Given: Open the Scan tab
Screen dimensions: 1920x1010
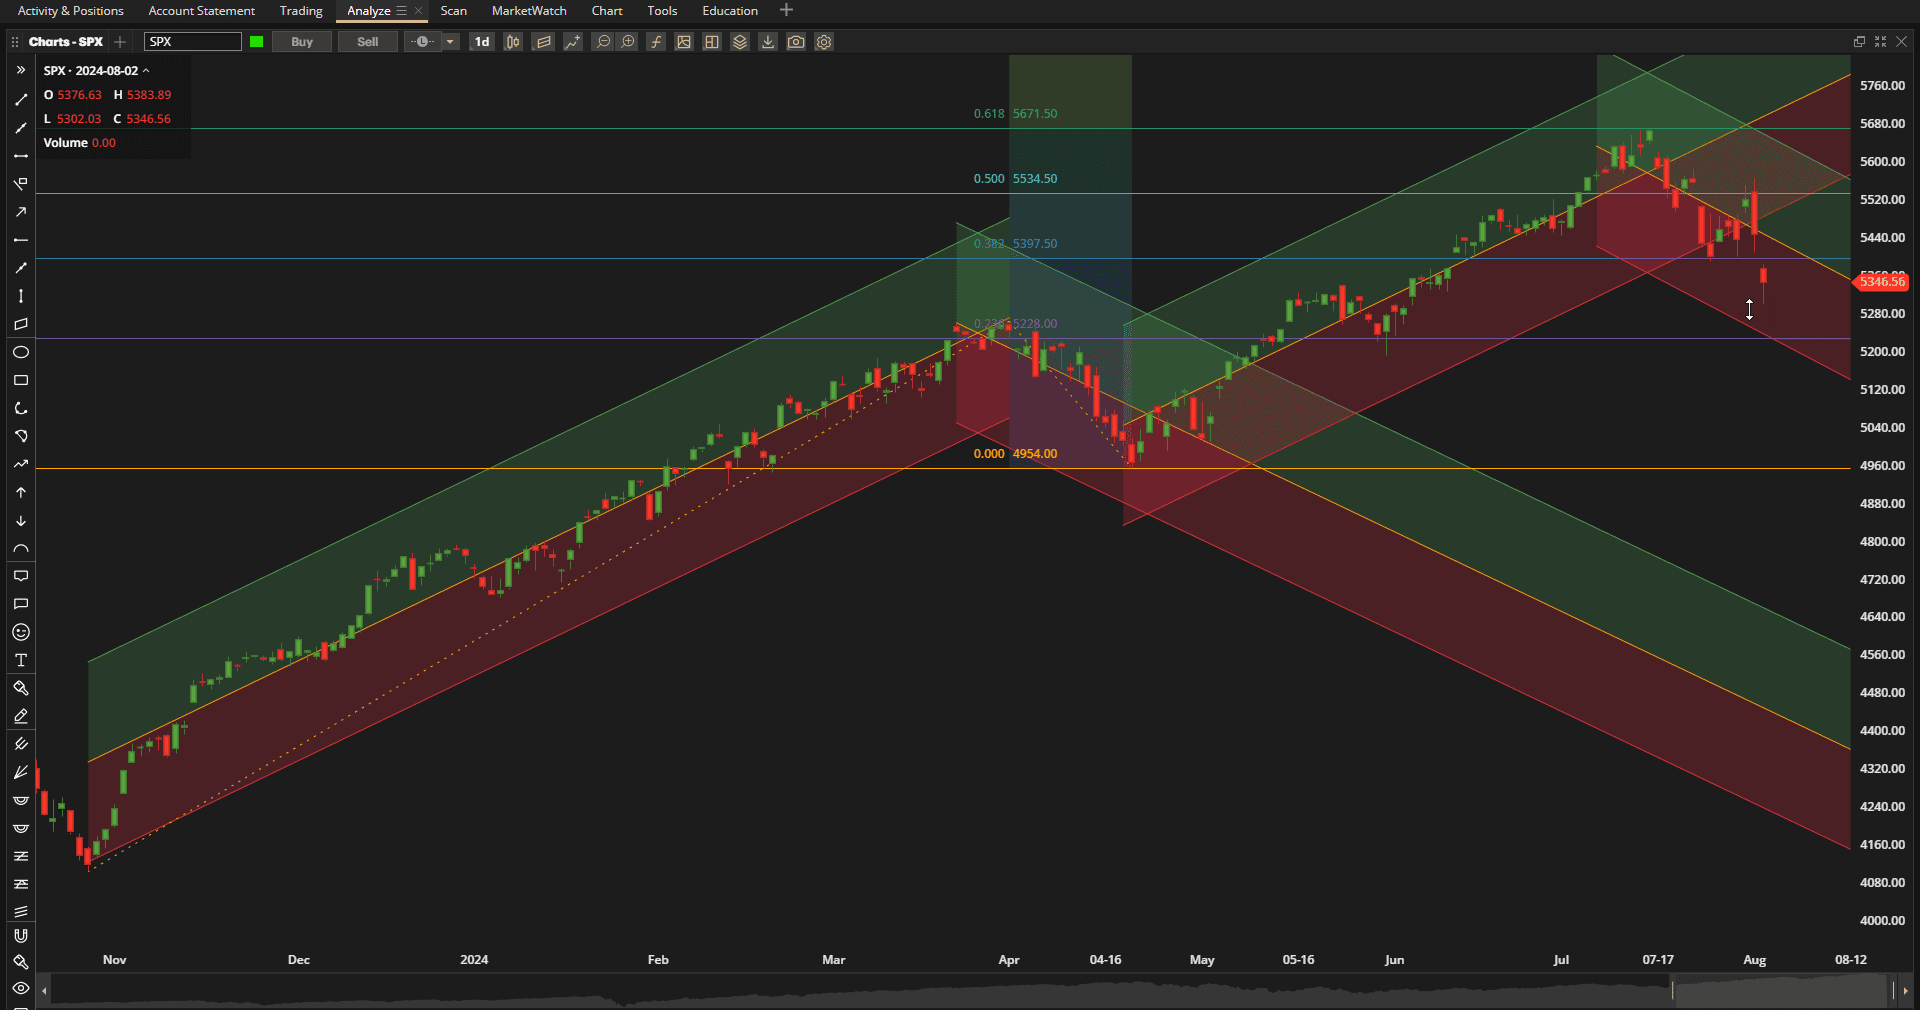Looking at the screenshot, I should coord(453,11).
